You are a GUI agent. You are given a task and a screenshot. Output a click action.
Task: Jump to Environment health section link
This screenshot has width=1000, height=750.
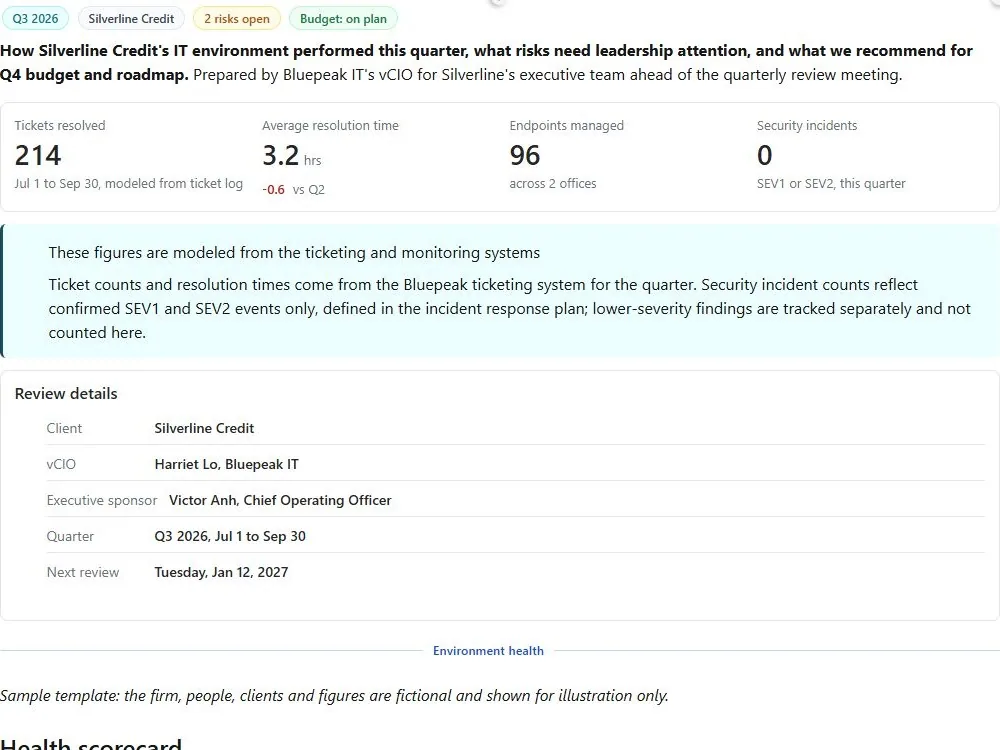point(488,651)
